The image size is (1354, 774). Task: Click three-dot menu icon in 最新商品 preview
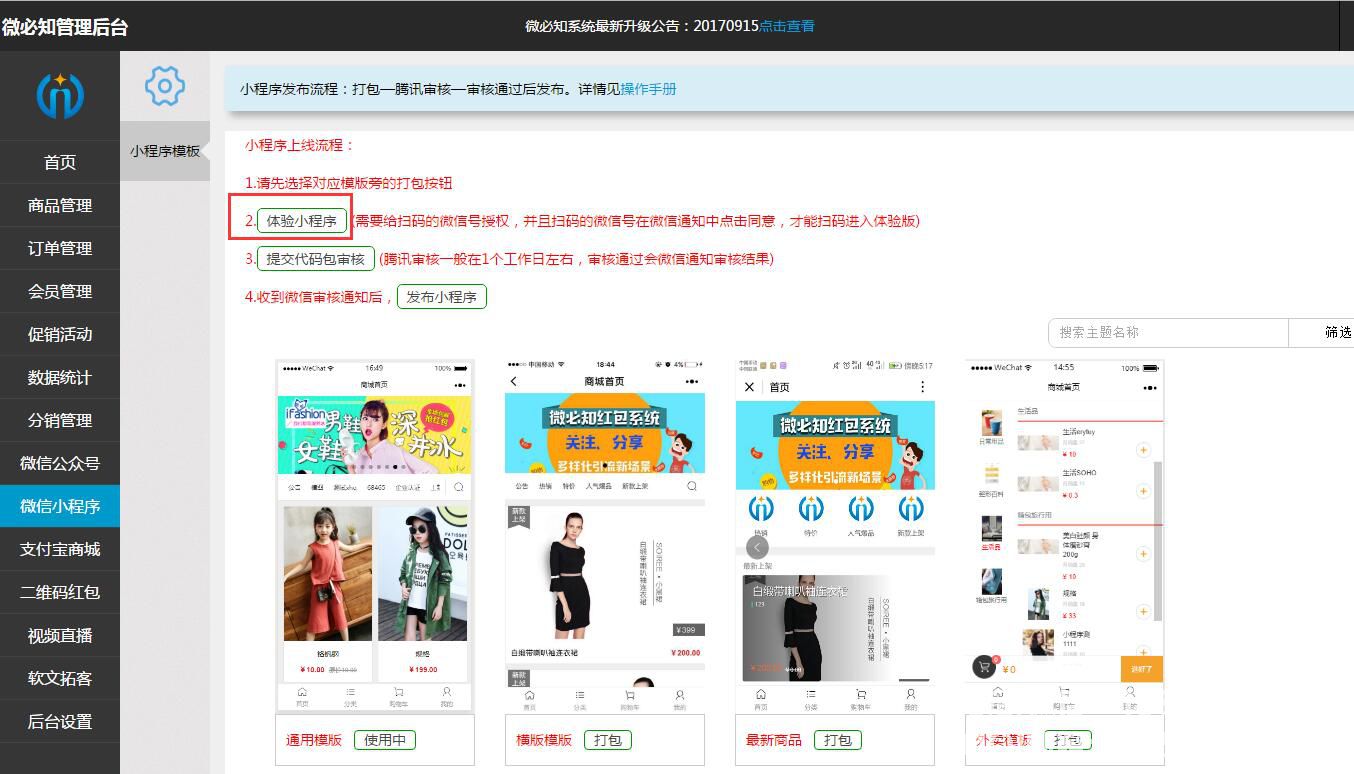coord(922,387)
